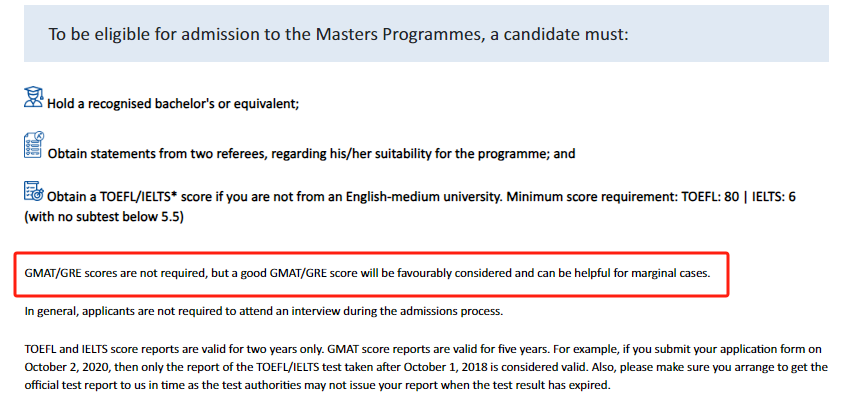Image resolution: width=854 pixels, height=415 pixels.
Task: Click the graduate icon beside bachelor's requirement
Action: (x=34, y=97)
